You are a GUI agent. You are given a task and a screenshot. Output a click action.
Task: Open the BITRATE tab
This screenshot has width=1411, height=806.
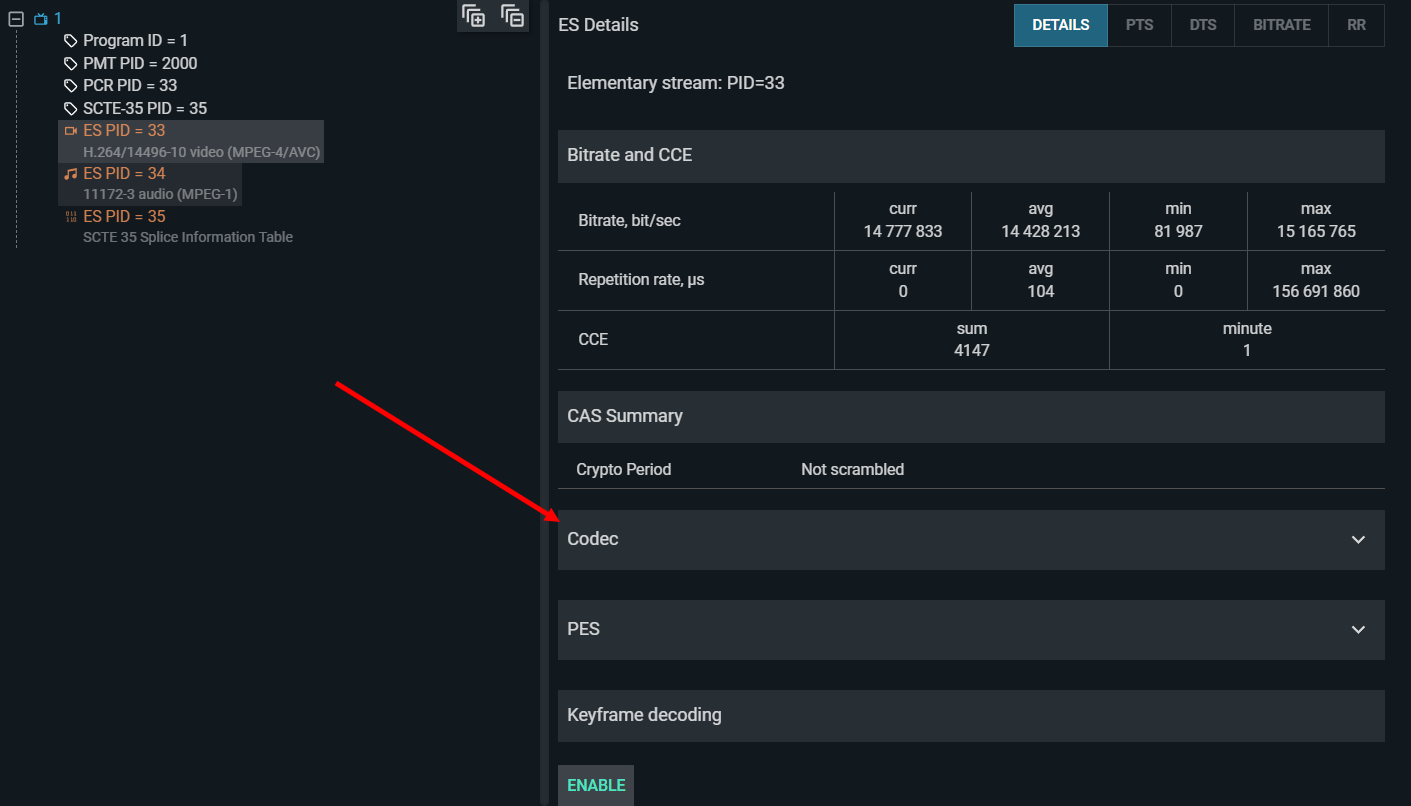[x=1281, y=25]
